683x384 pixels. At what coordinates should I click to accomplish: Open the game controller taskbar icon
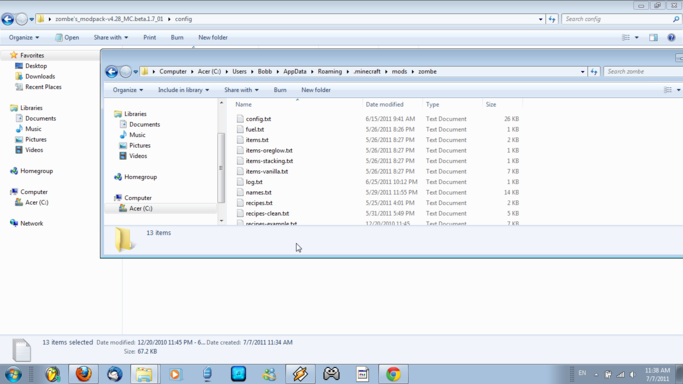[x=331, y=374]
